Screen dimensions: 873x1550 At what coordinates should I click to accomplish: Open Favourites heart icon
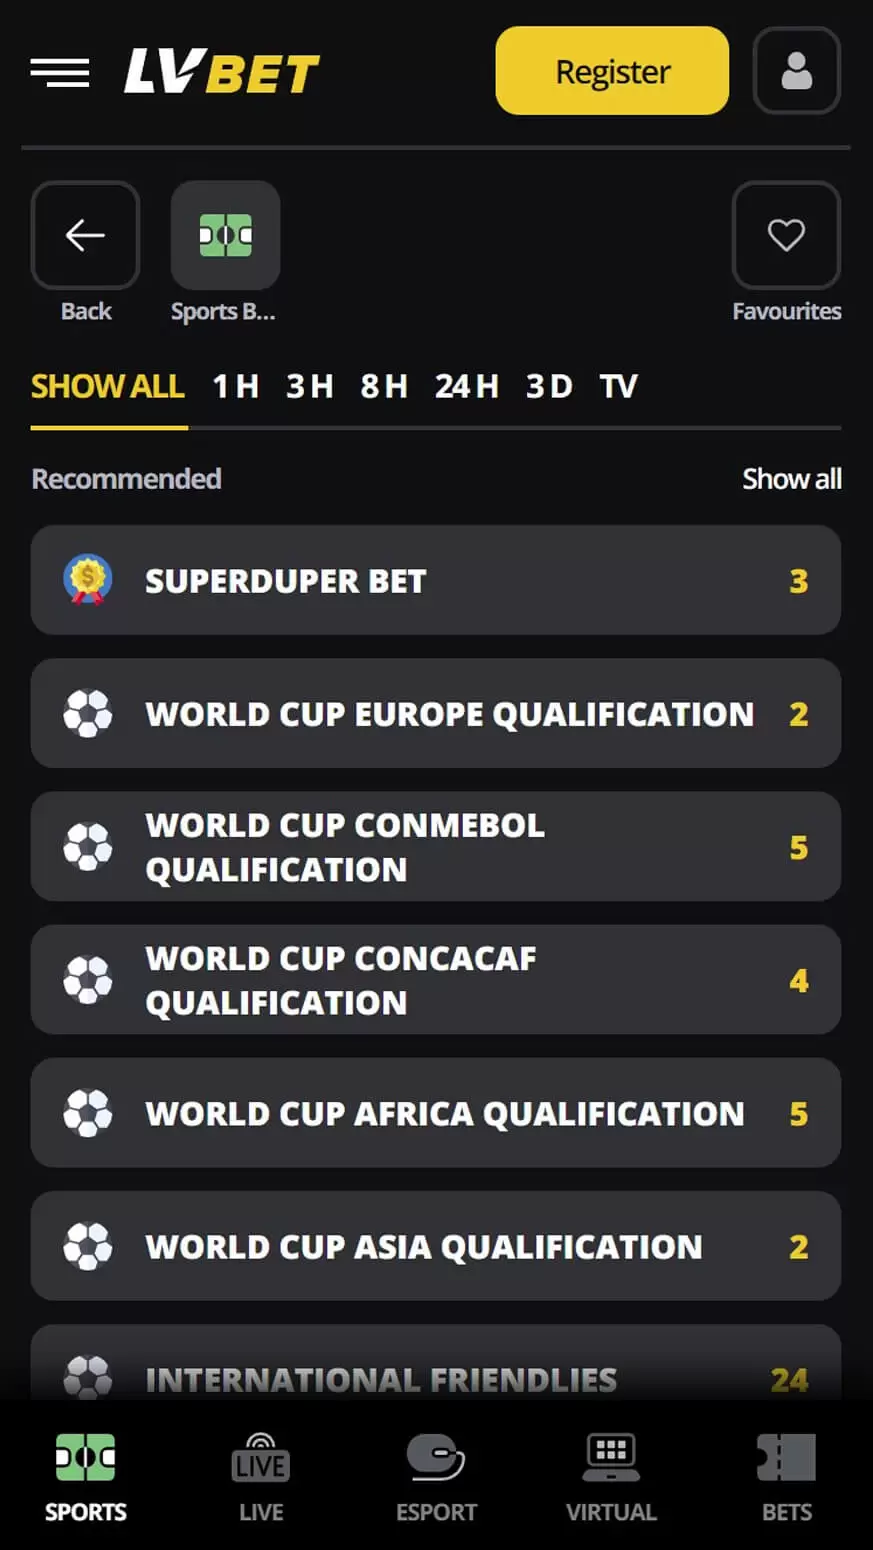(786, 235)
